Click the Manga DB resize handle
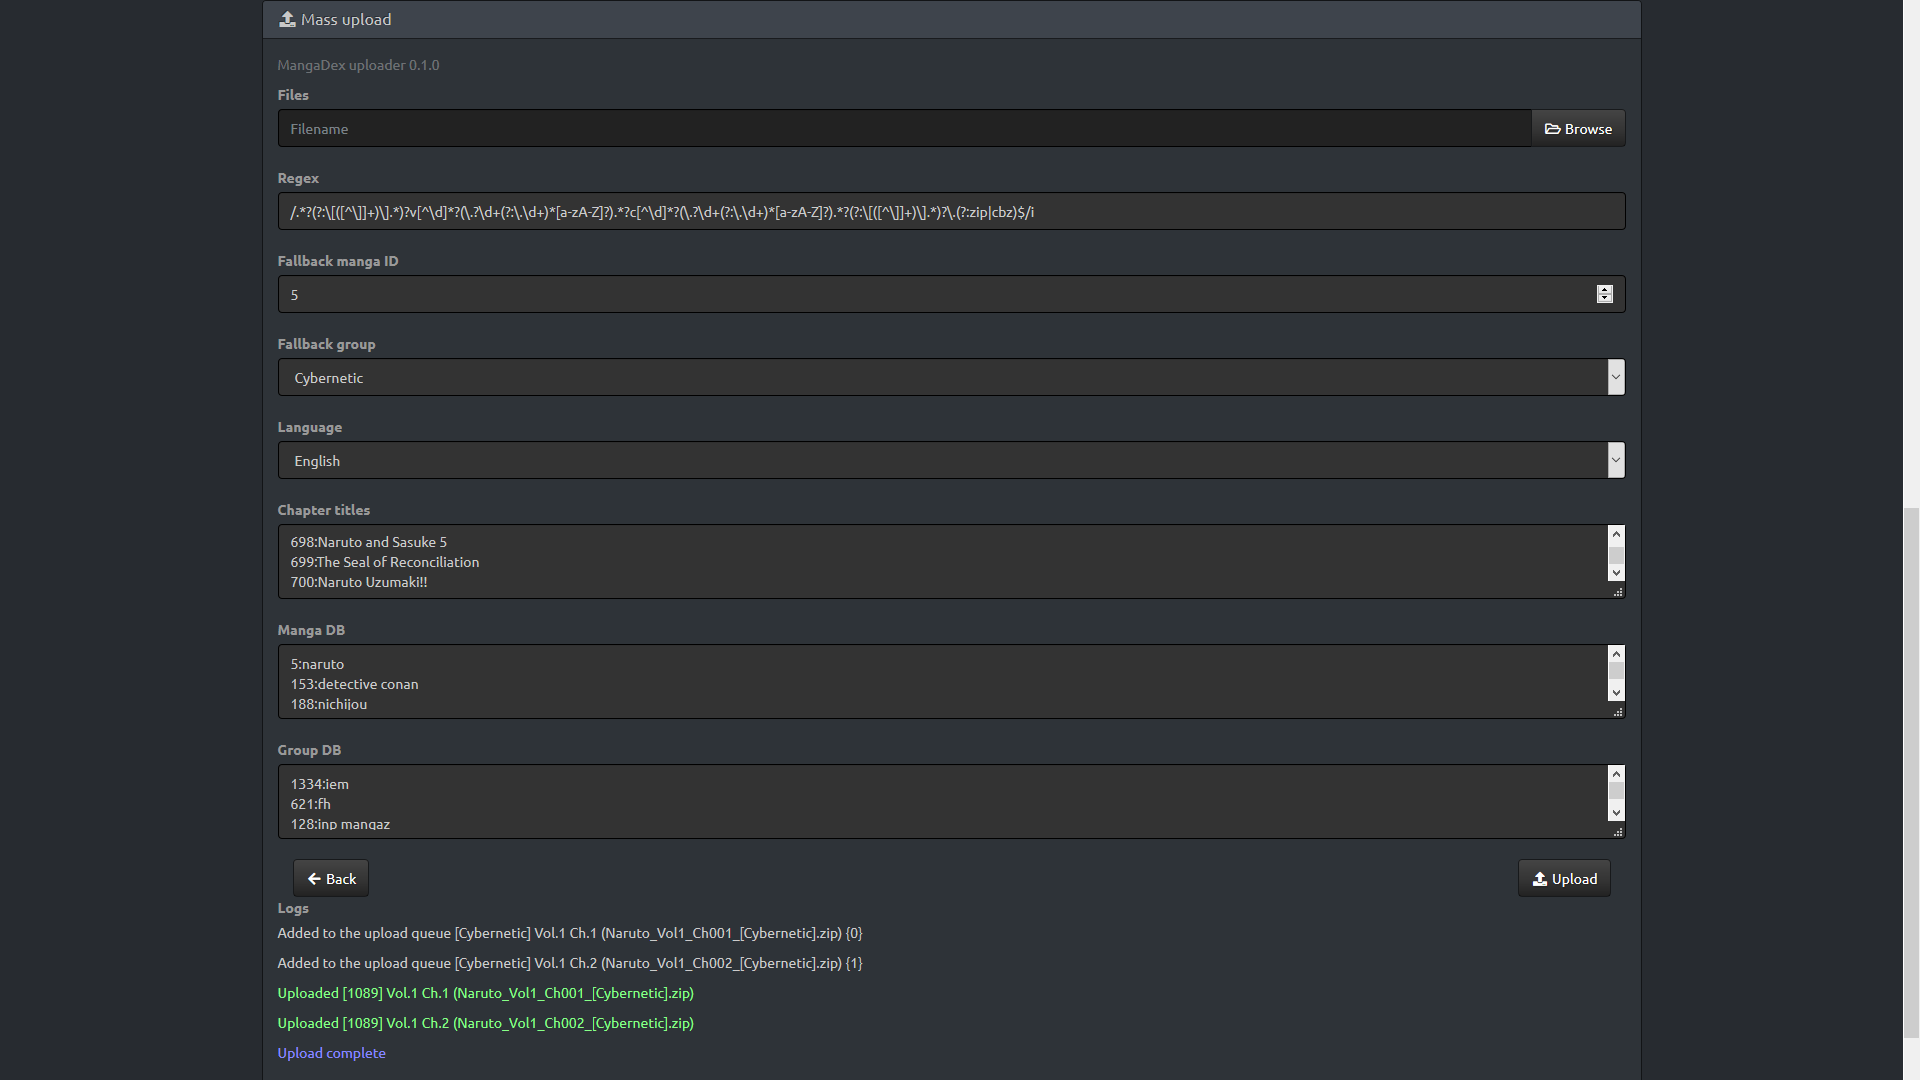 click(x=1618, y=712)
